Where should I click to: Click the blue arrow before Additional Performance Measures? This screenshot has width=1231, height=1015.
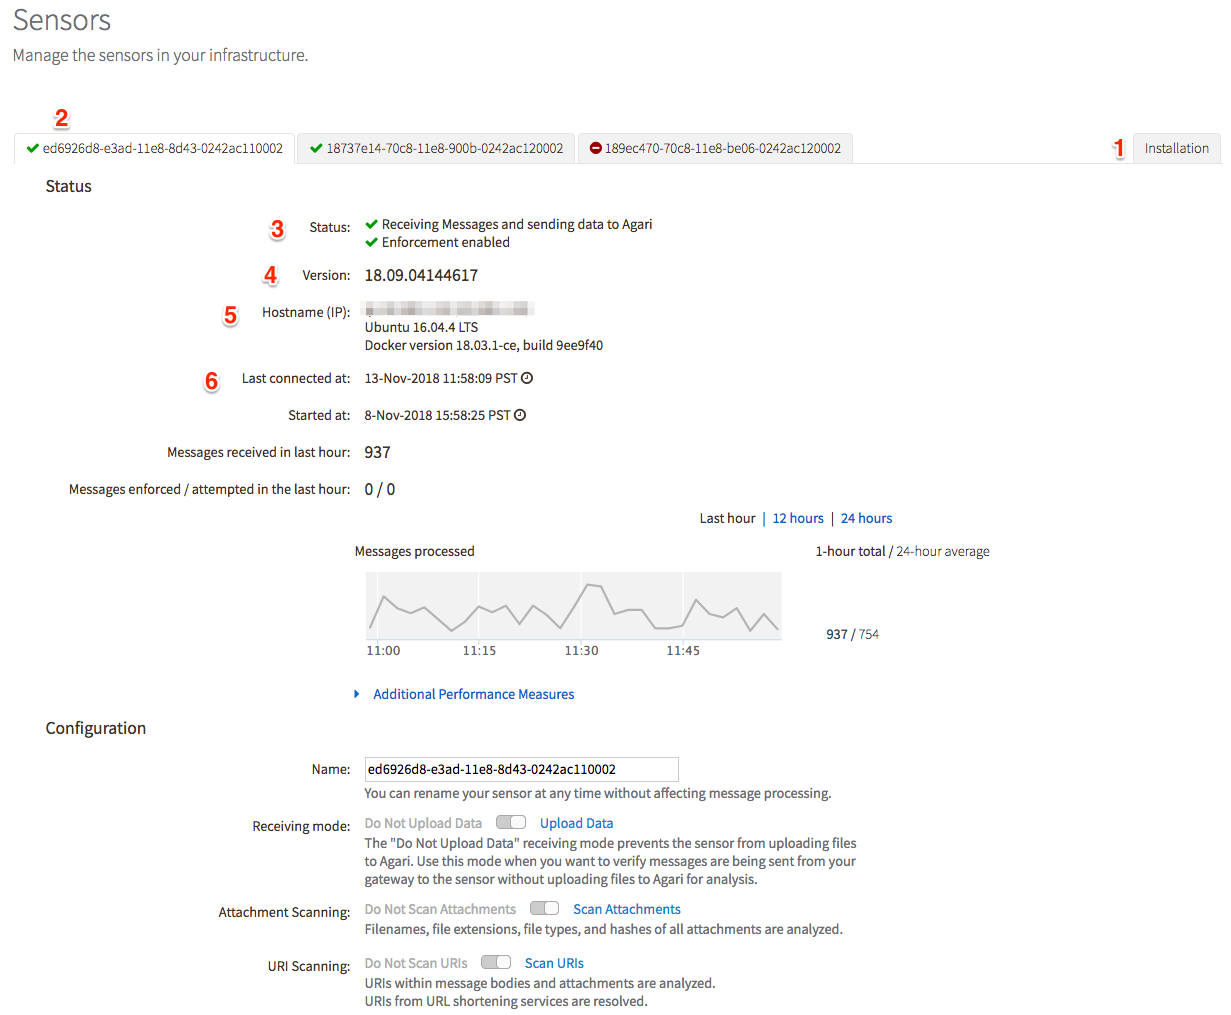point(357,693)
